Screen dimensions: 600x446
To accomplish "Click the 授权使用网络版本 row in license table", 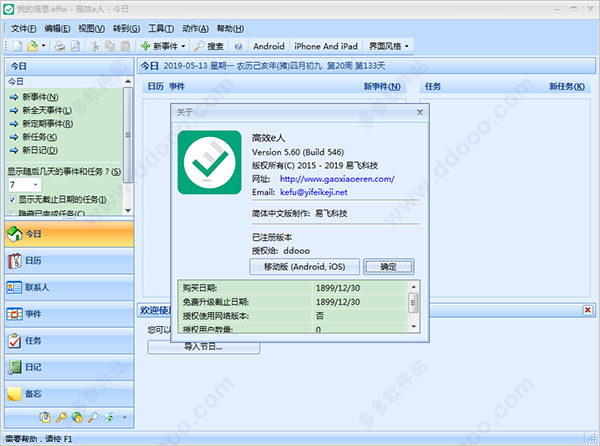I will (x=293, y=316).
